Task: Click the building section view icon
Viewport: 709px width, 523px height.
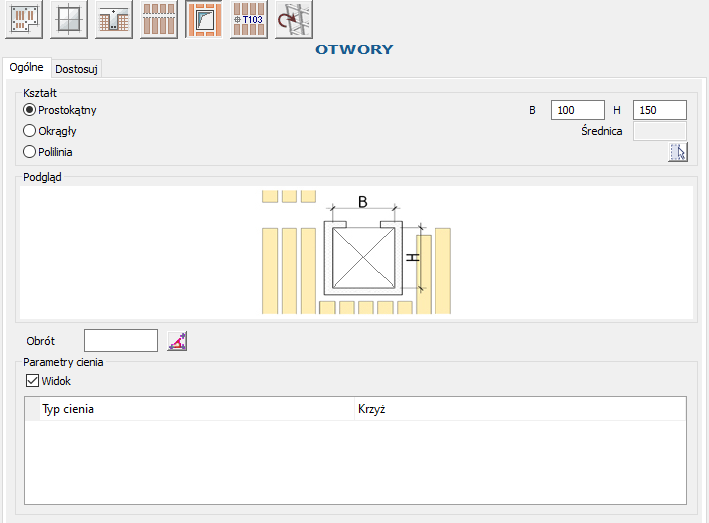Action: [x=114, y=19]
